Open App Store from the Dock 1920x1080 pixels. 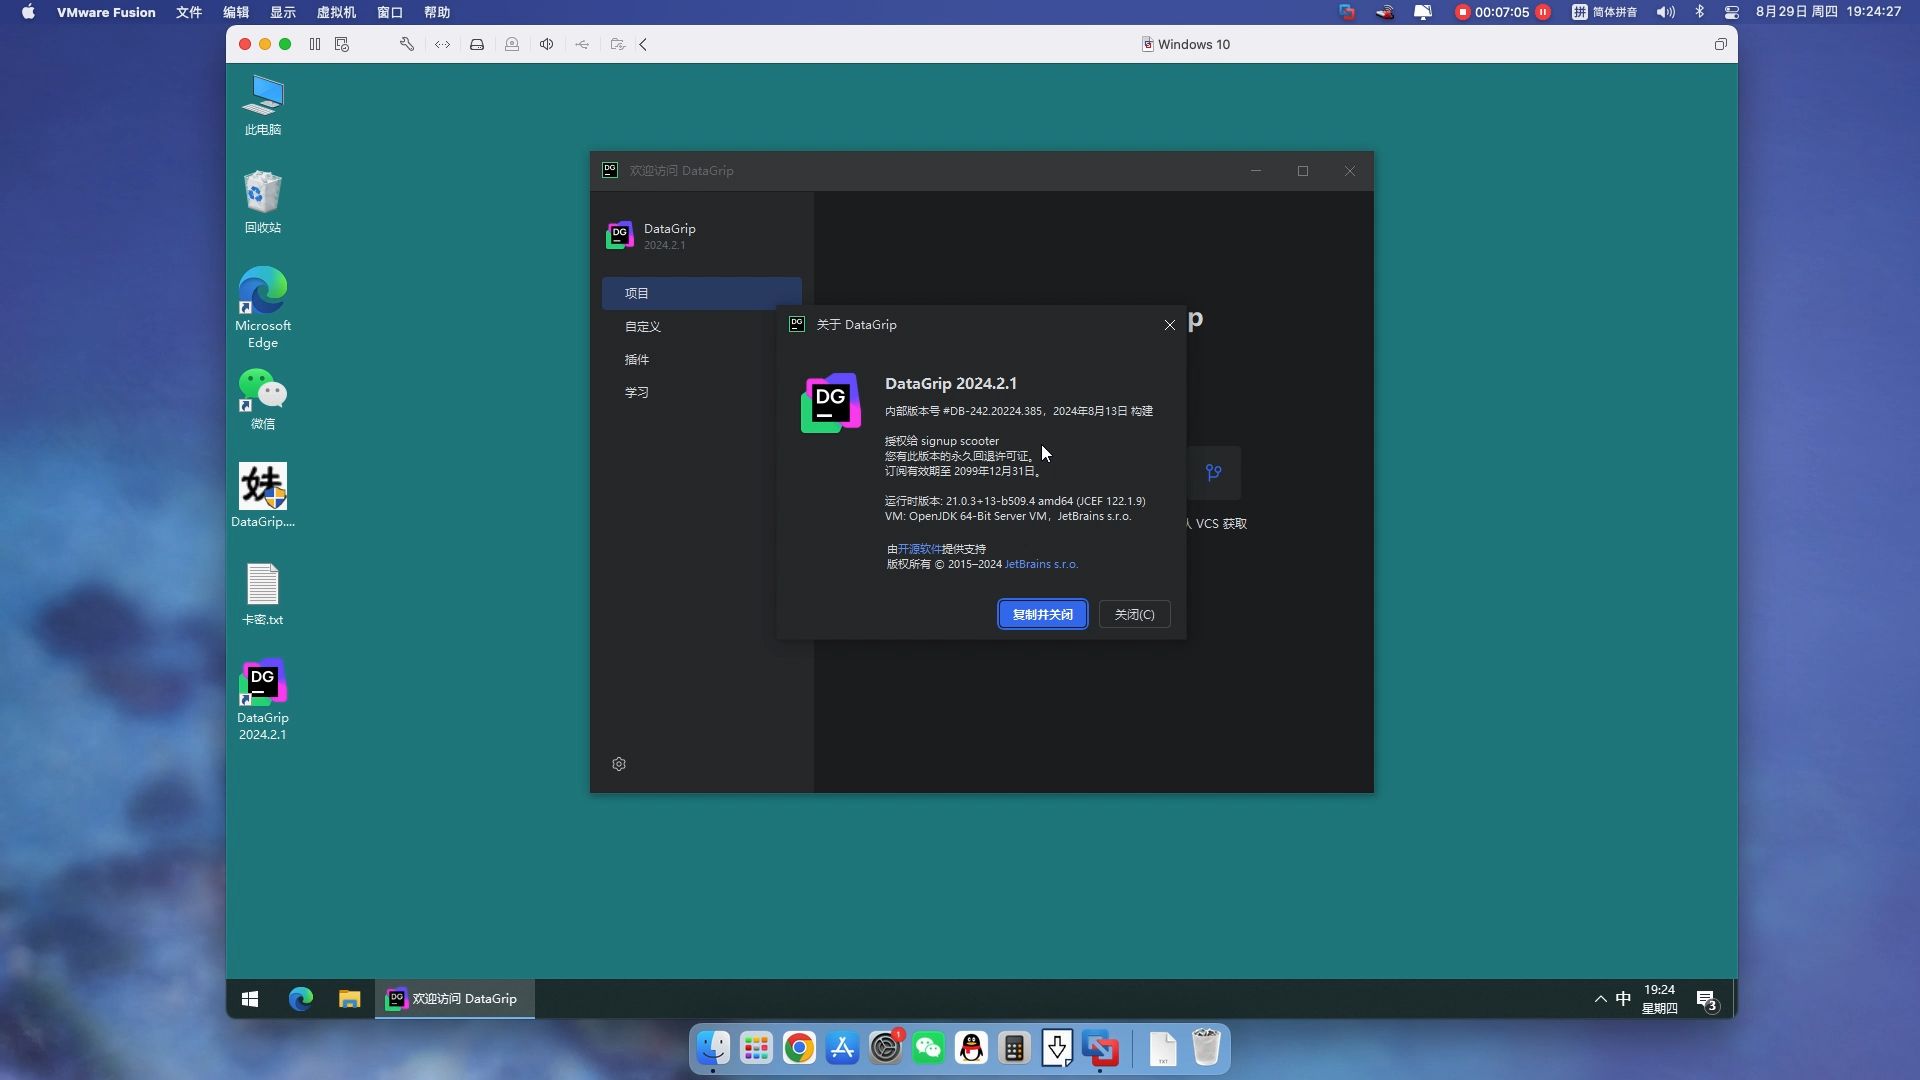[842, 1048]
